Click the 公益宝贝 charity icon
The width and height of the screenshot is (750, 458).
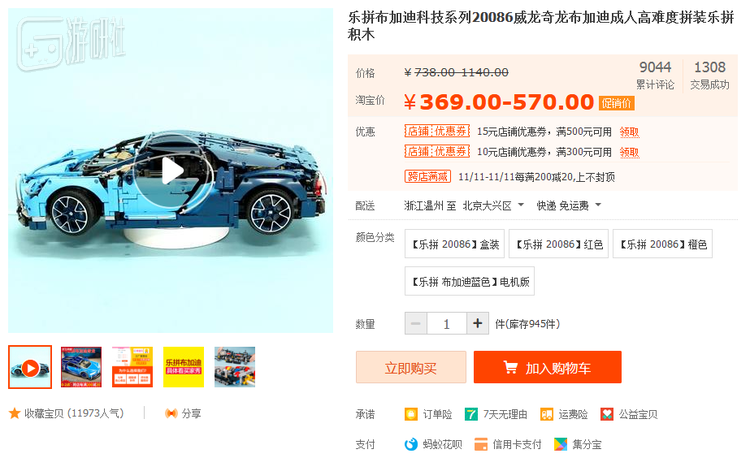[x=607, y=414]
